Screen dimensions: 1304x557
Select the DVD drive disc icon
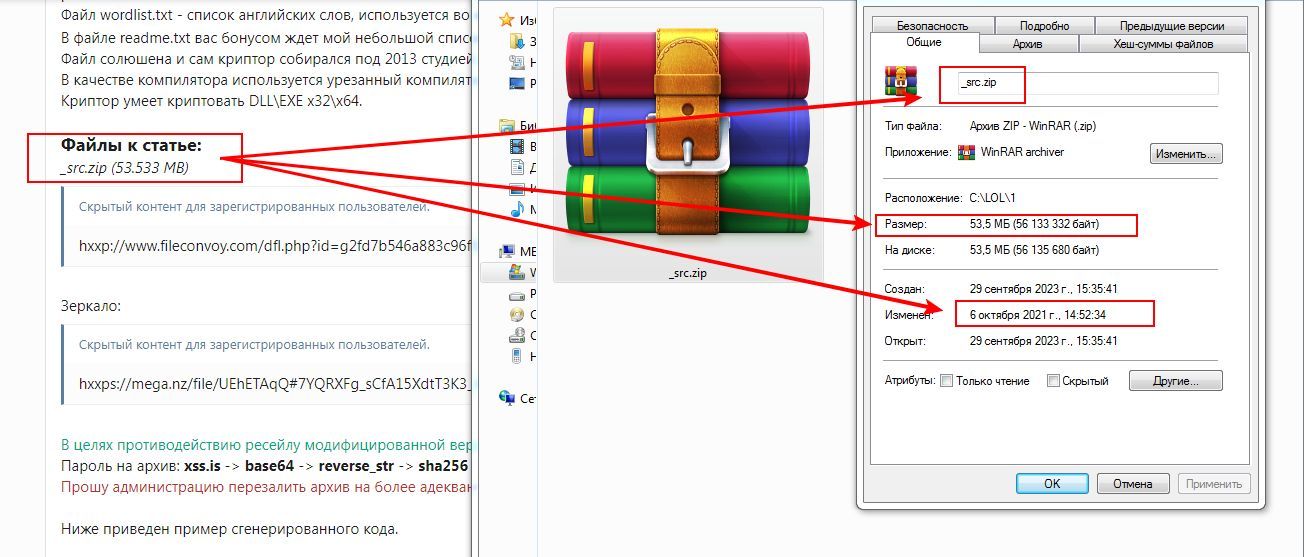click(x=517, y=314)
